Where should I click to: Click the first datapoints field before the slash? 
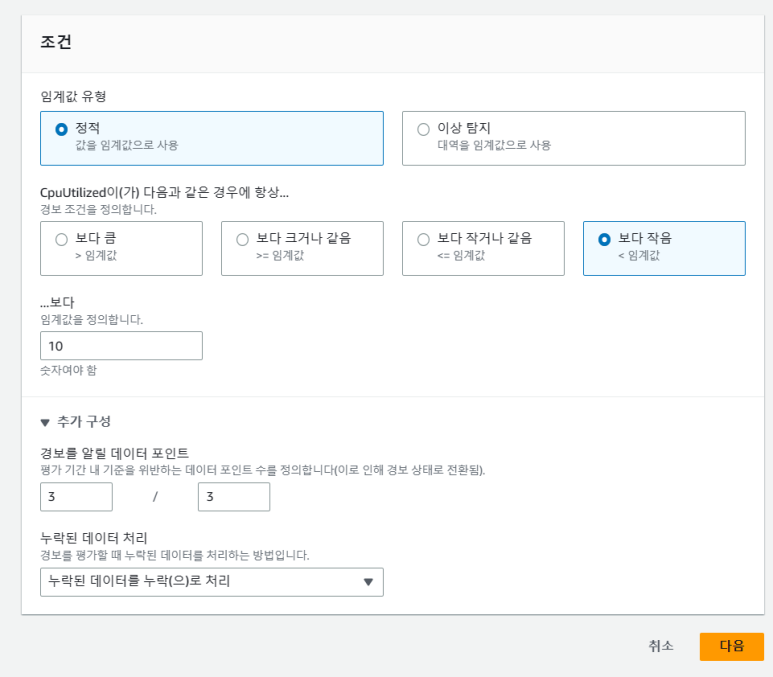[76, 497]
